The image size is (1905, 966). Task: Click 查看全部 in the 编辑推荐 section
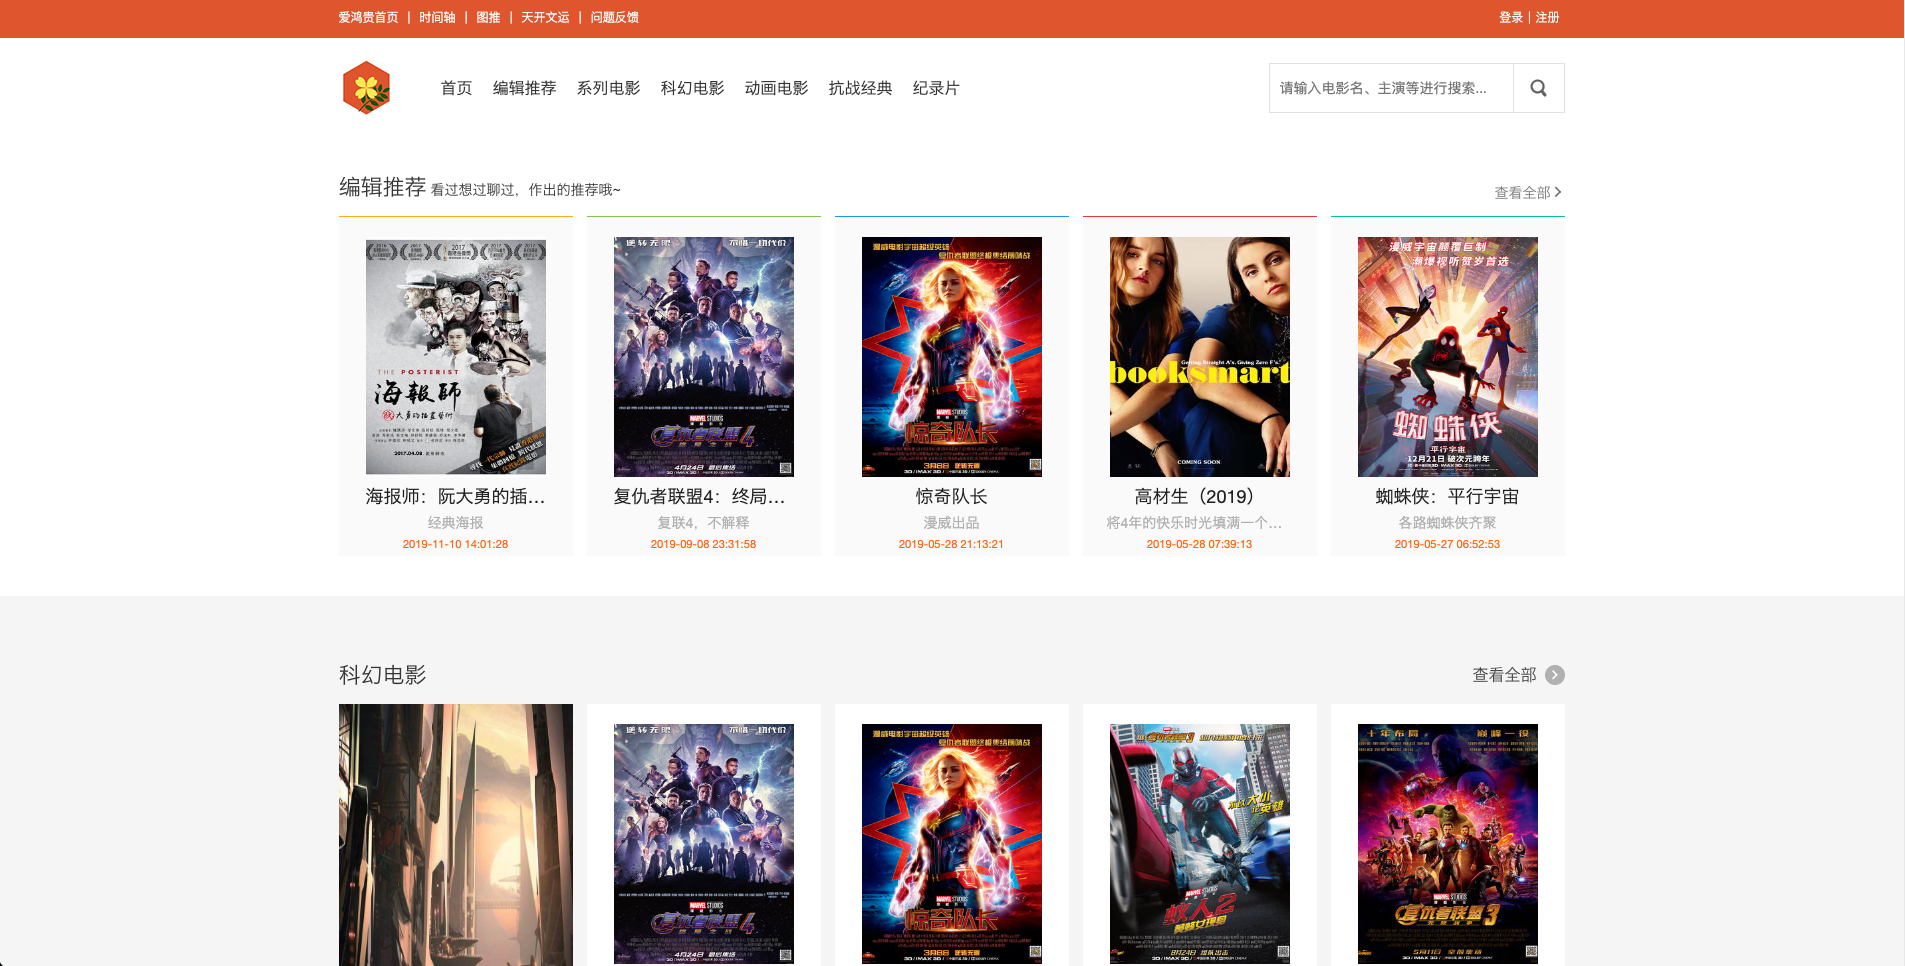tap(1527, 192)
